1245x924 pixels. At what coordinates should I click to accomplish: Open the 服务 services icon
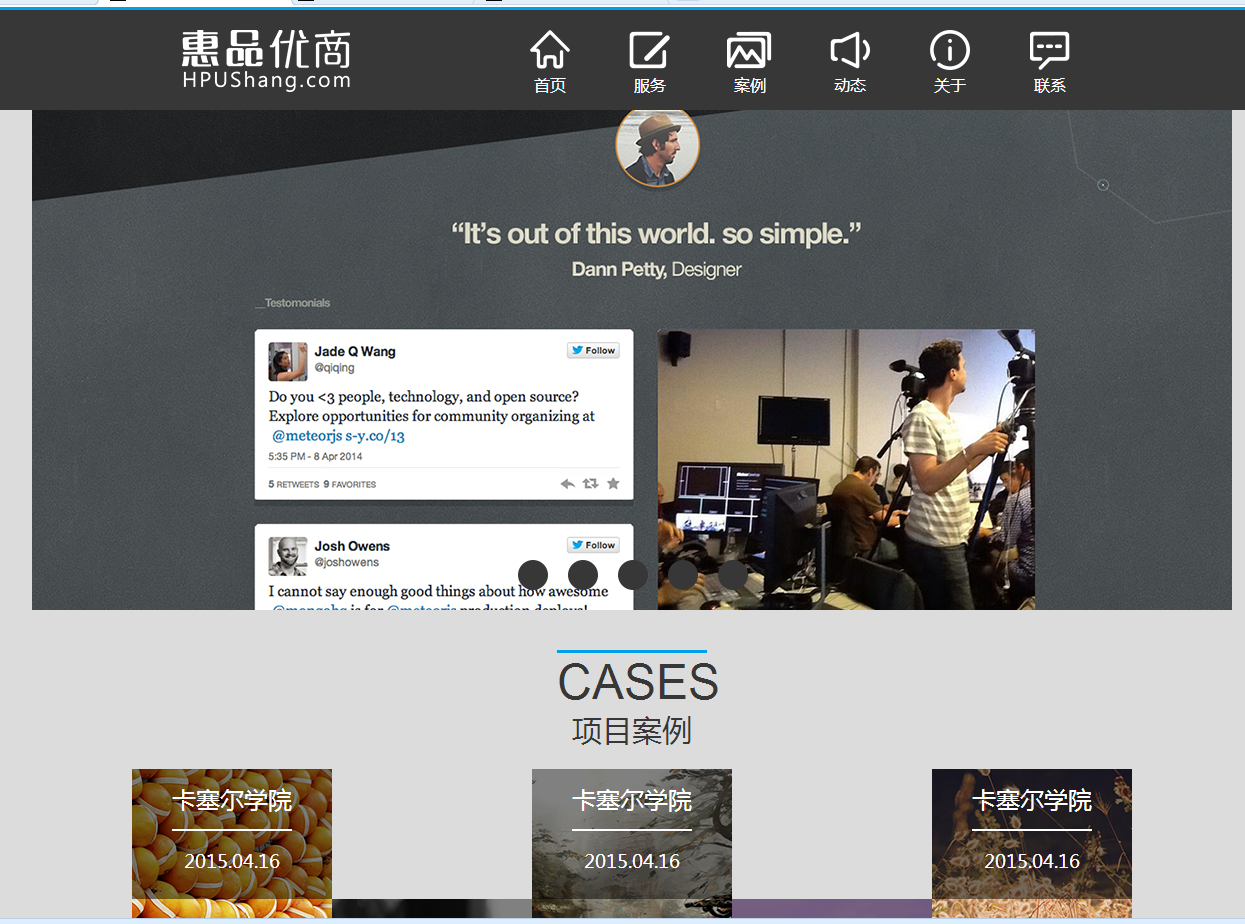point(649,52)
